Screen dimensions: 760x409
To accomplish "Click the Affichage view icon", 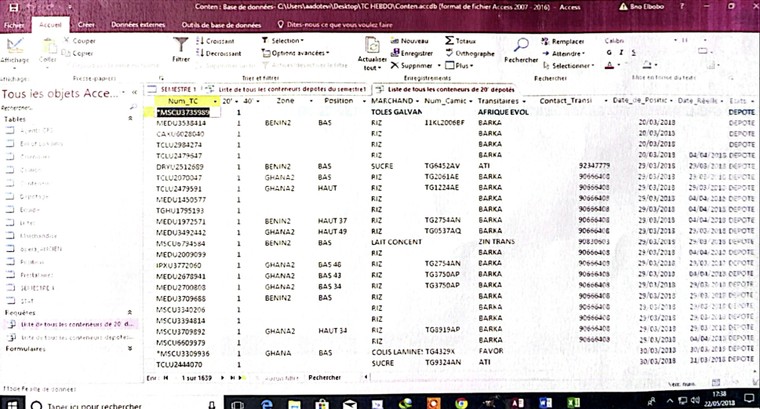I will (x=14, y=47).
